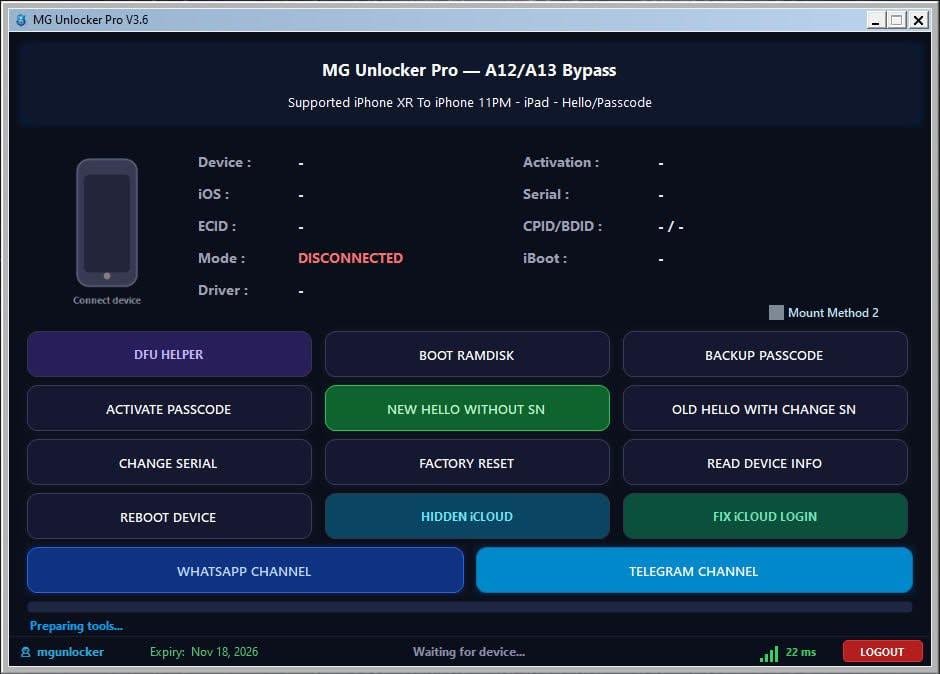The height and width of the screenshot is (674, 940).
Task: Click the CHANGE SERIAL button
Action: tap(169, 462)
